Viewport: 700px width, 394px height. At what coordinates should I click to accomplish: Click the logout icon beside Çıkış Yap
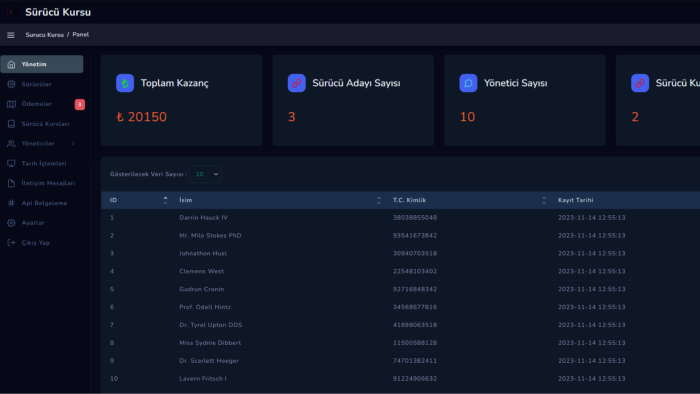[11, 243]
